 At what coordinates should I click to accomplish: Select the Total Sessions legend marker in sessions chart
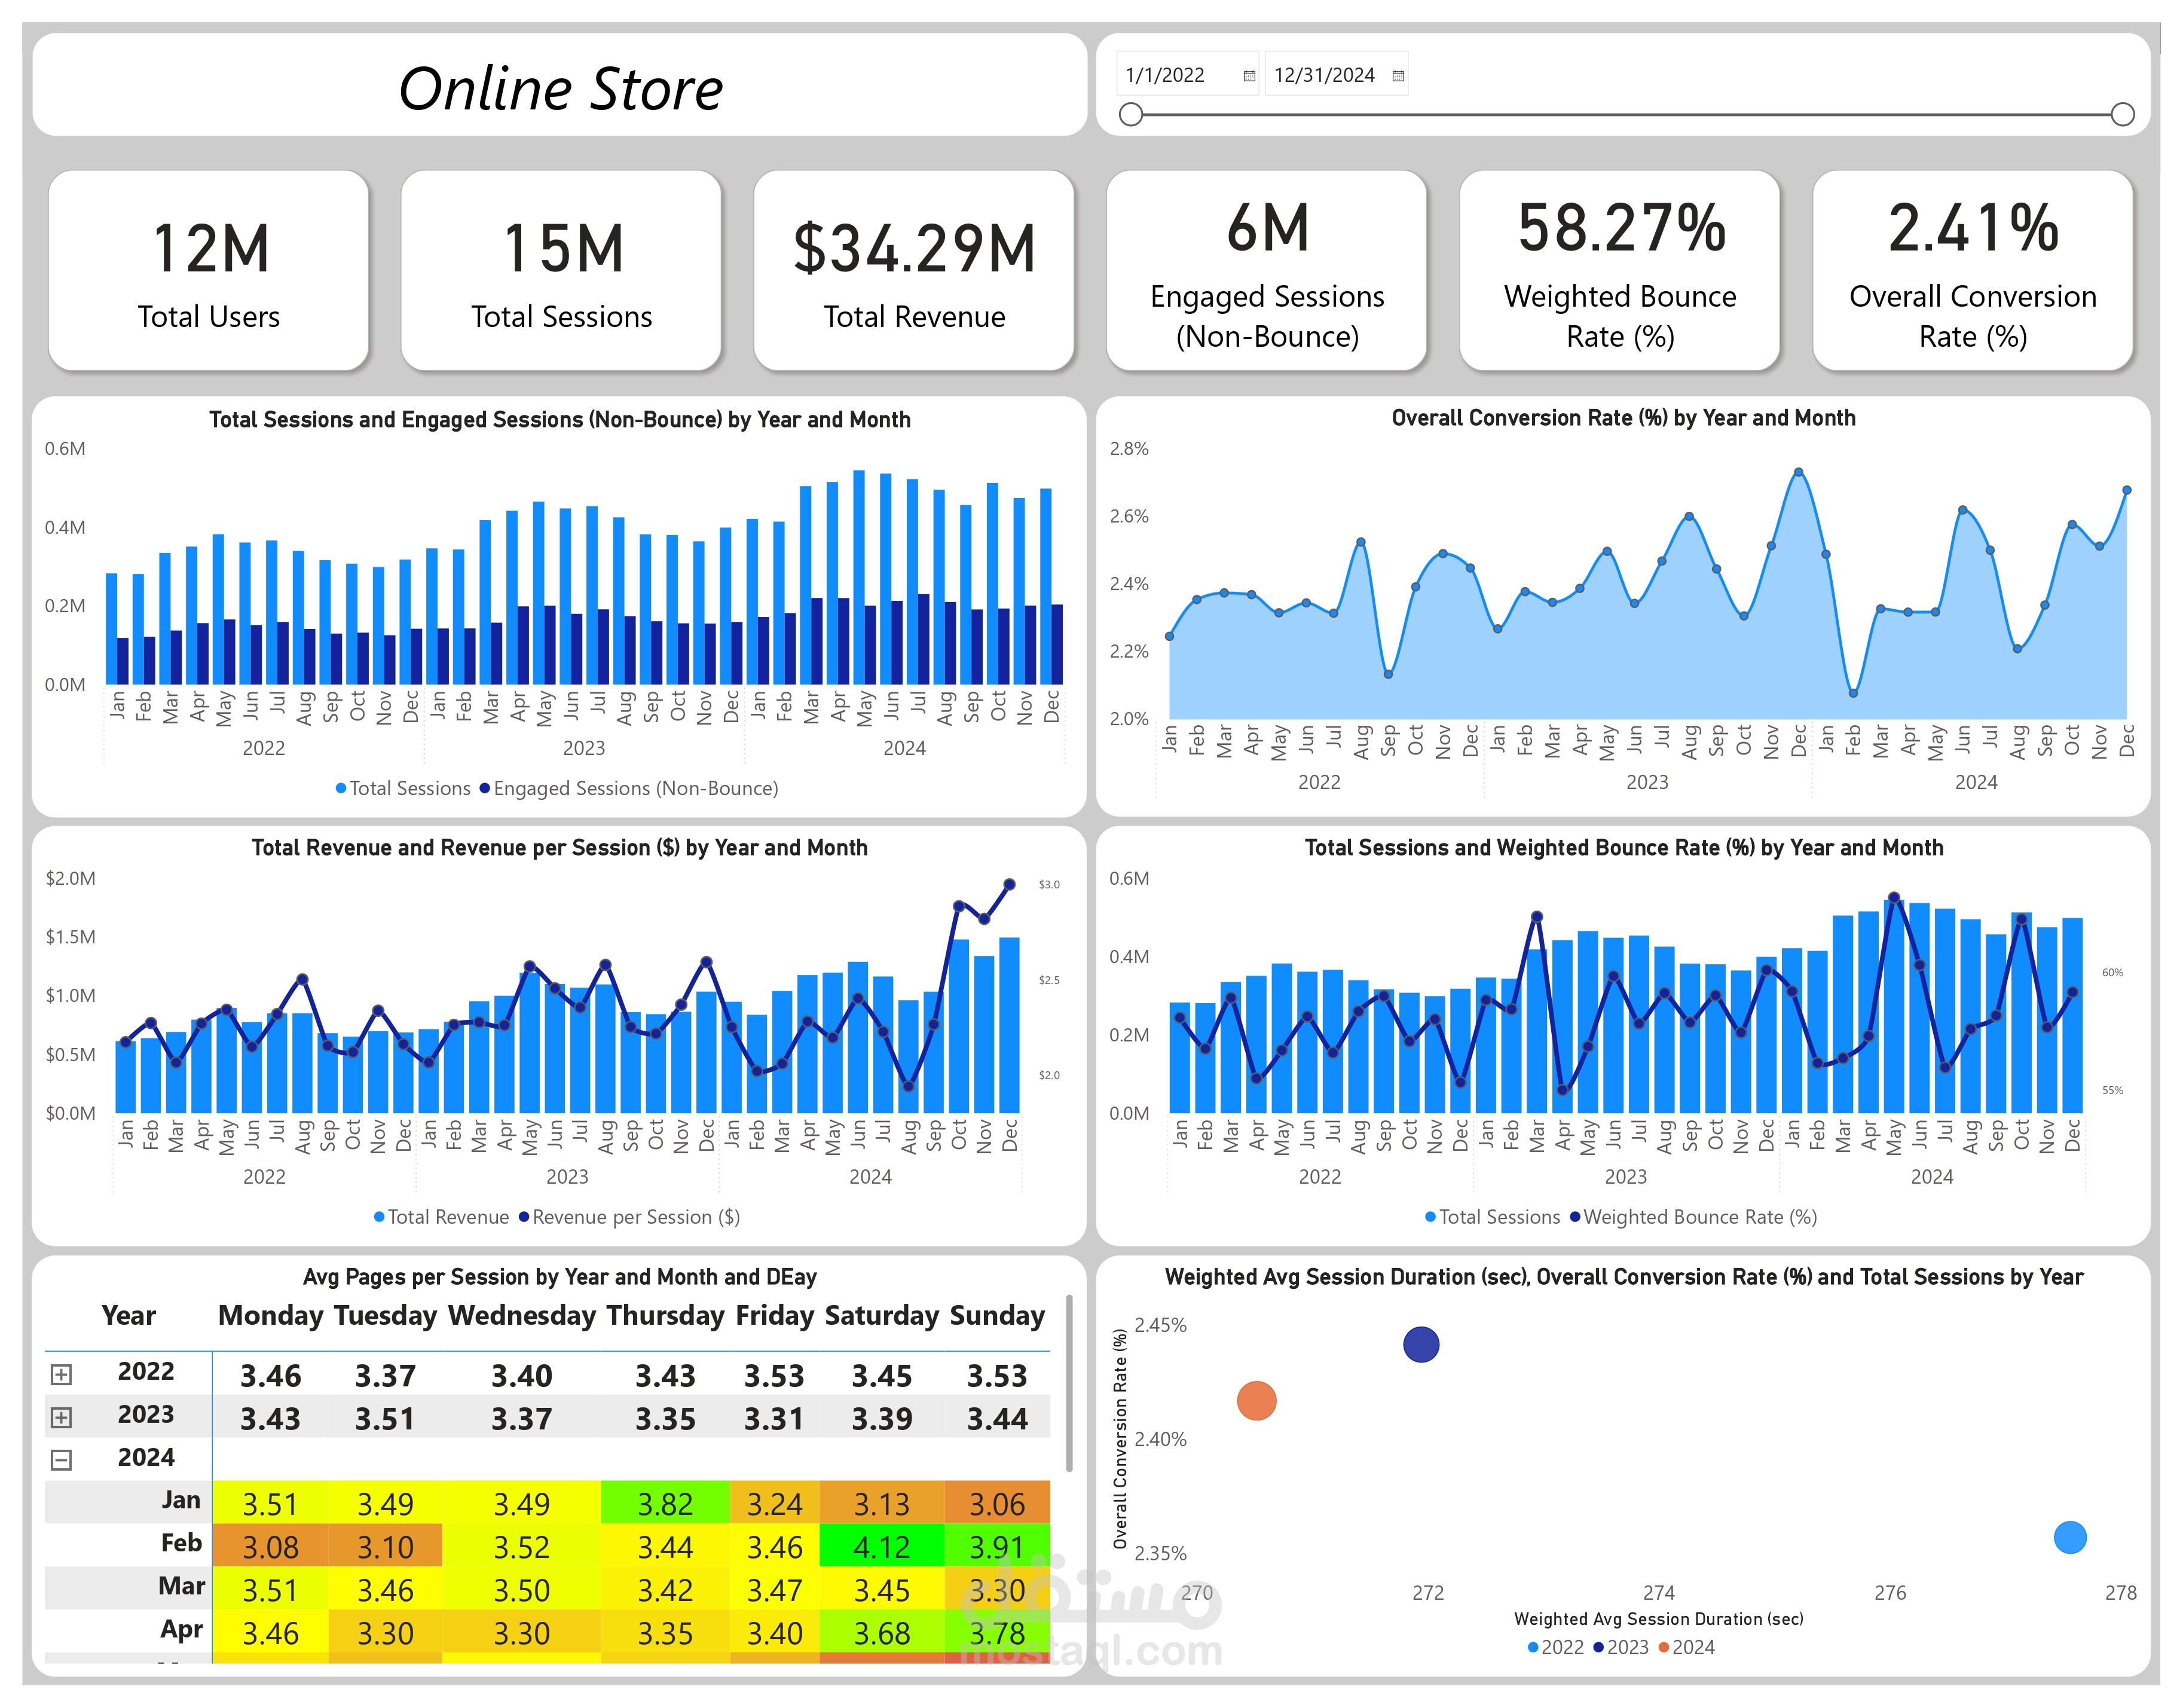click(341, 788)
